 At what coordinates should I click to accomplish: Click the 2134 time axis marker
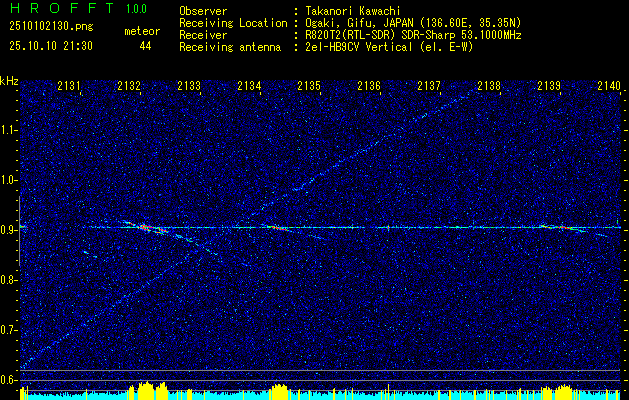[249, 85]
